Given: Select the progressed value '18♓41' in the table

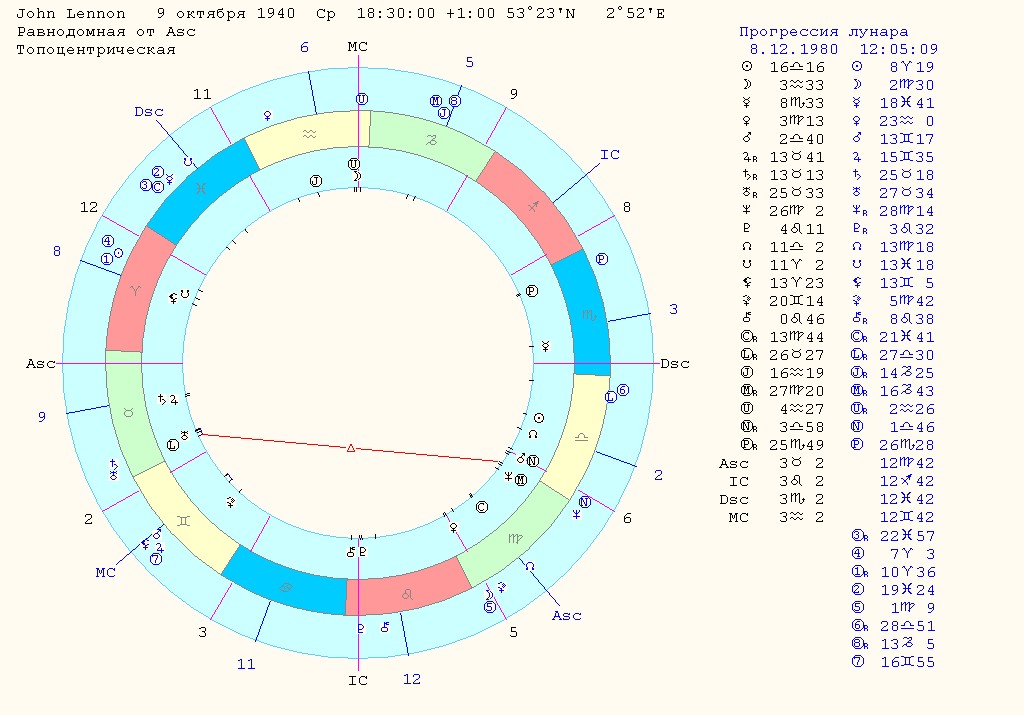Looking at the screenshot, I should 907,103.
